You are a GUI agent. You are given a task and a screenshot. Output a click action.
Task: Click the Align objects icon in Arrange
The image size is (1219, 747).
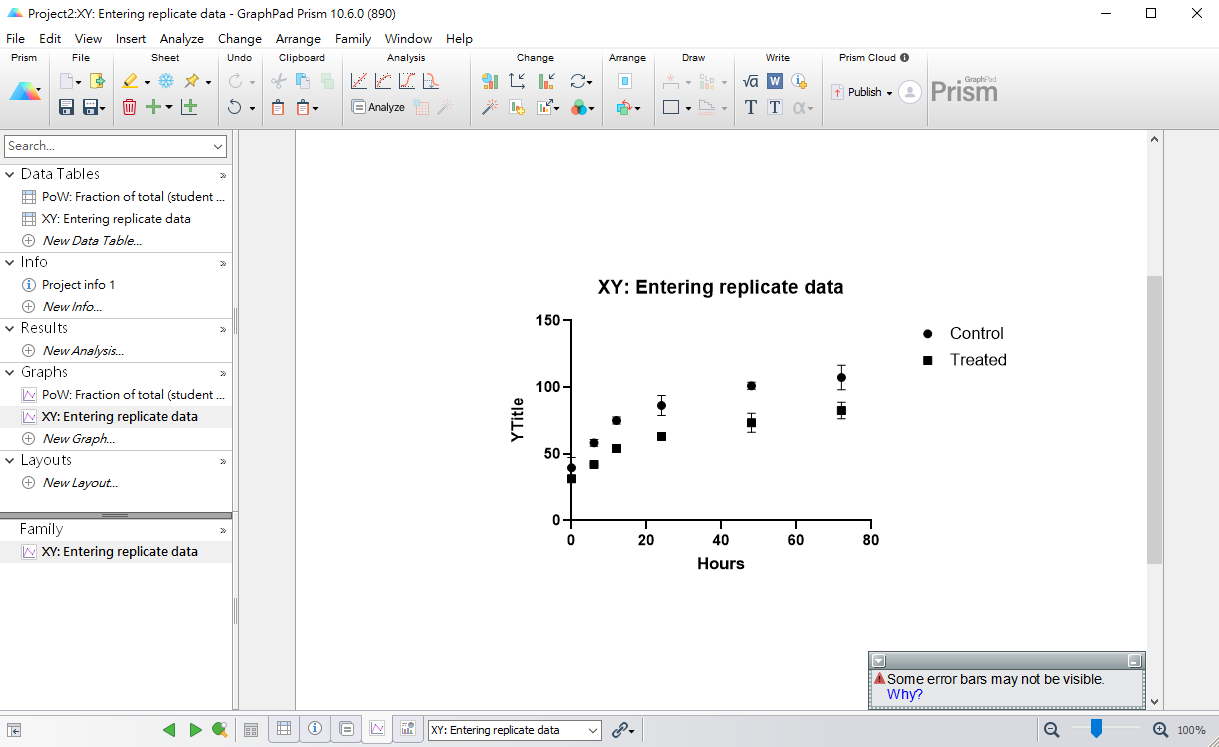(625, 81)
